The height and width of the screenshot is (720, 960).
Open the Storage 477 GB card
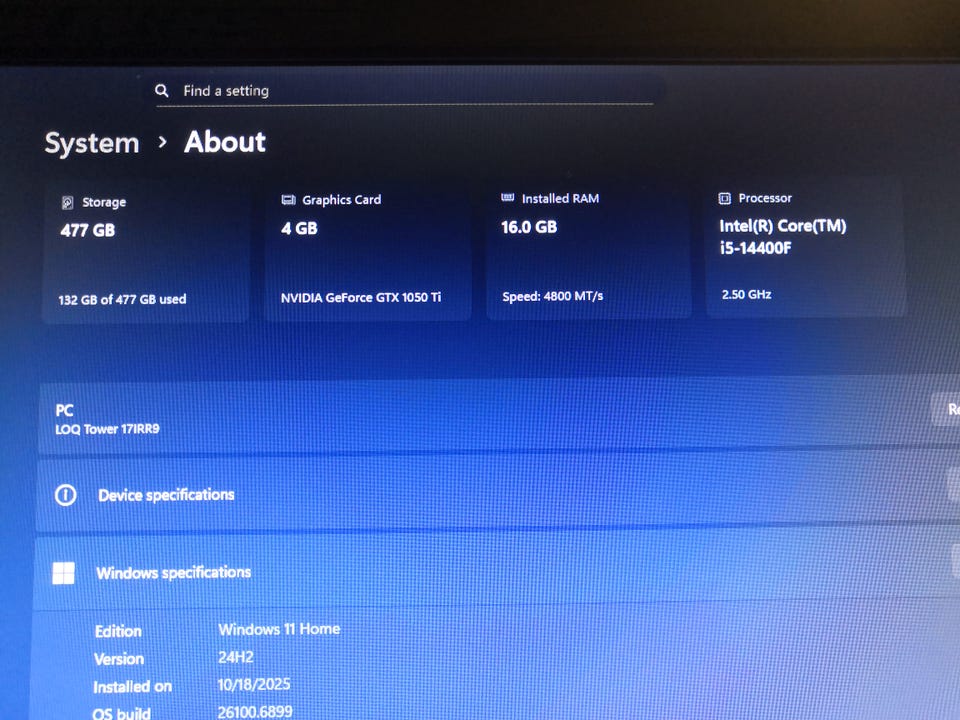pos(146,252)
